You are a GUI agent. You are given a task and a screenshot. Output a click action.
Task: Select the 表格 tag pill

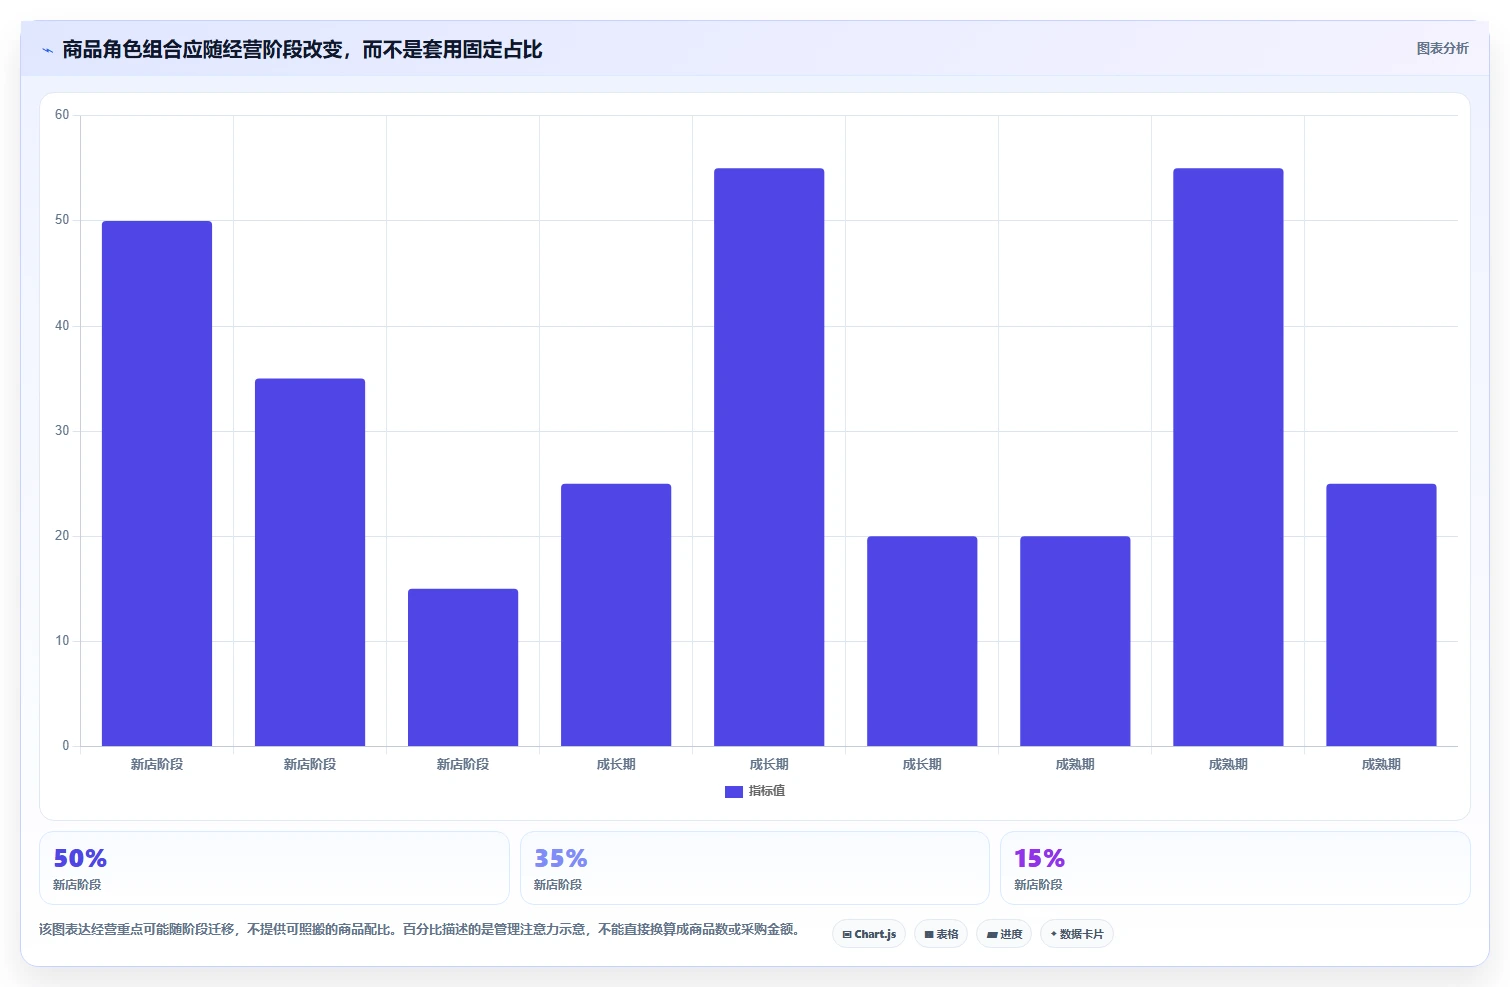point(941,934)
